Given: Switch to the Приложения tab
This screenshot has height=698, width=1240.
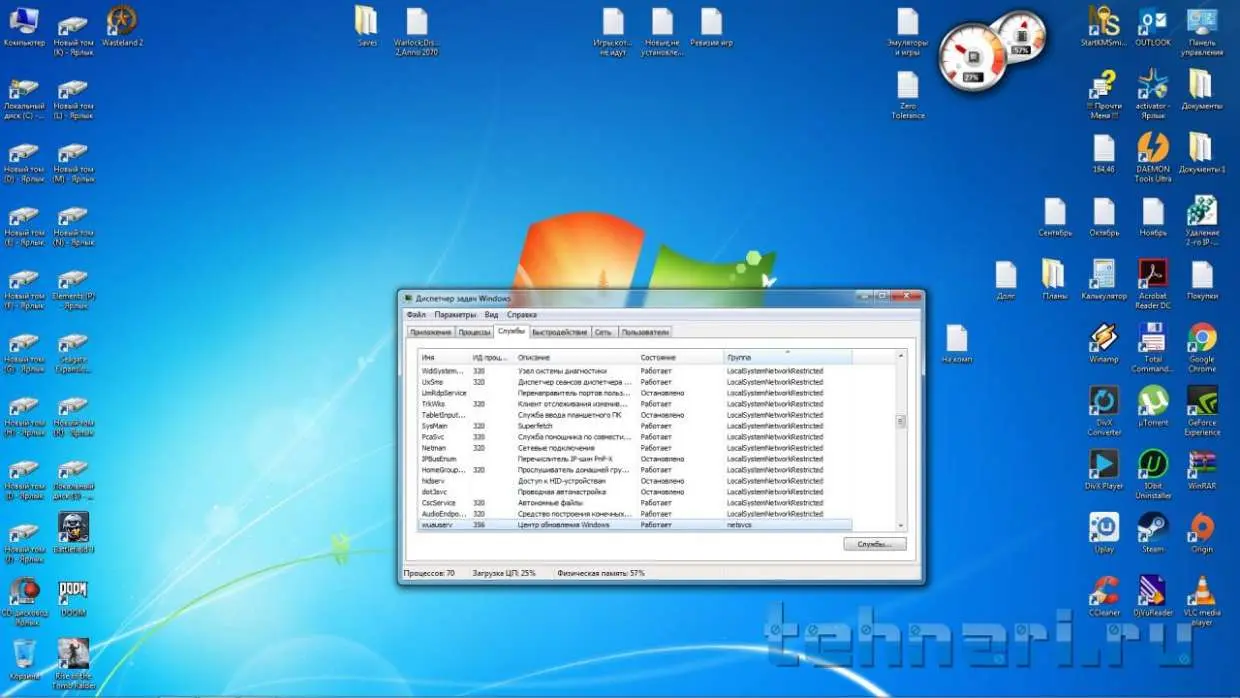Looking at the screenshot, I should pos(431,332).
